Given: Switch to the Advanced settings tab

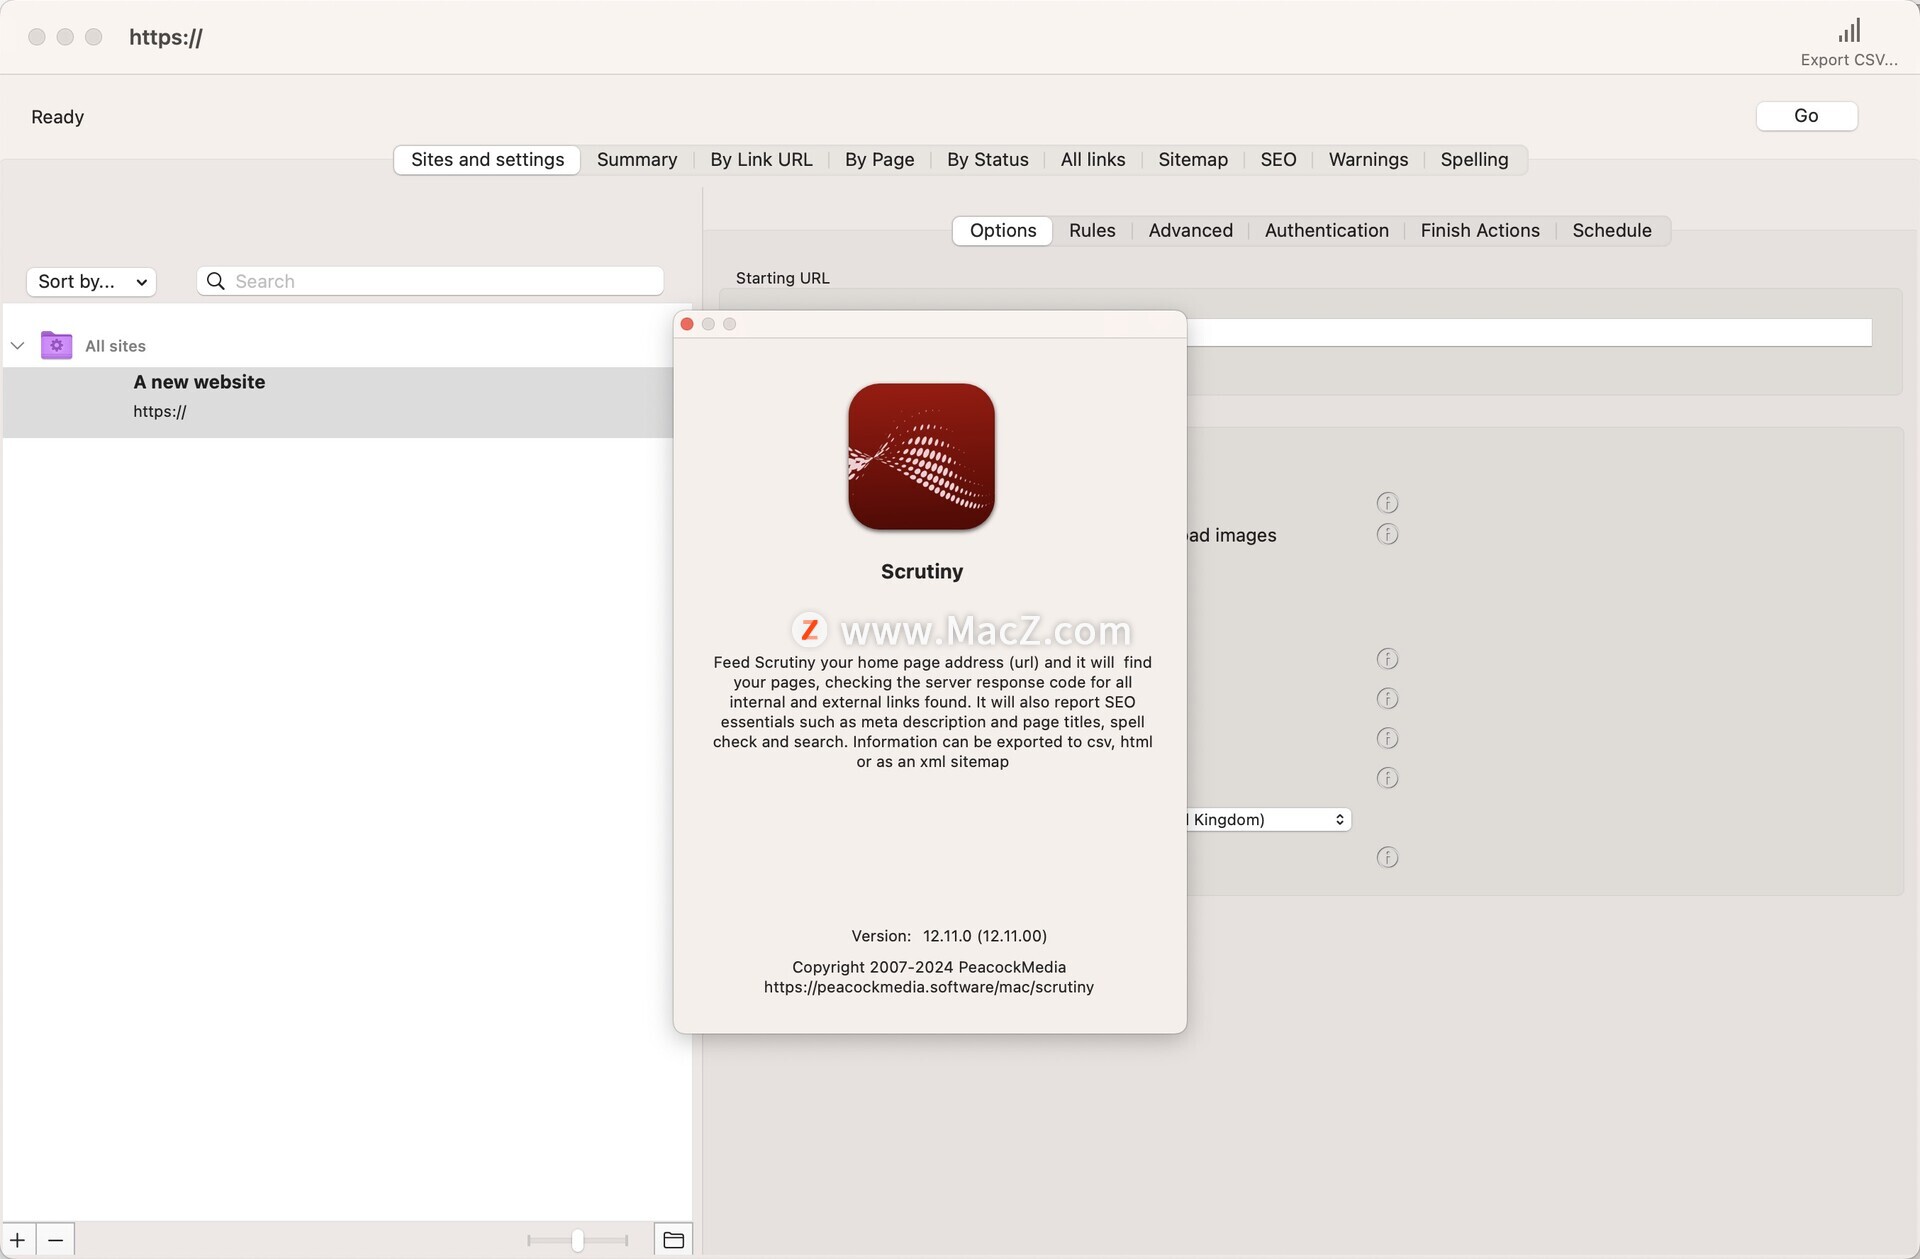Looking at the screenshot, I should (x=1190, y=231).
